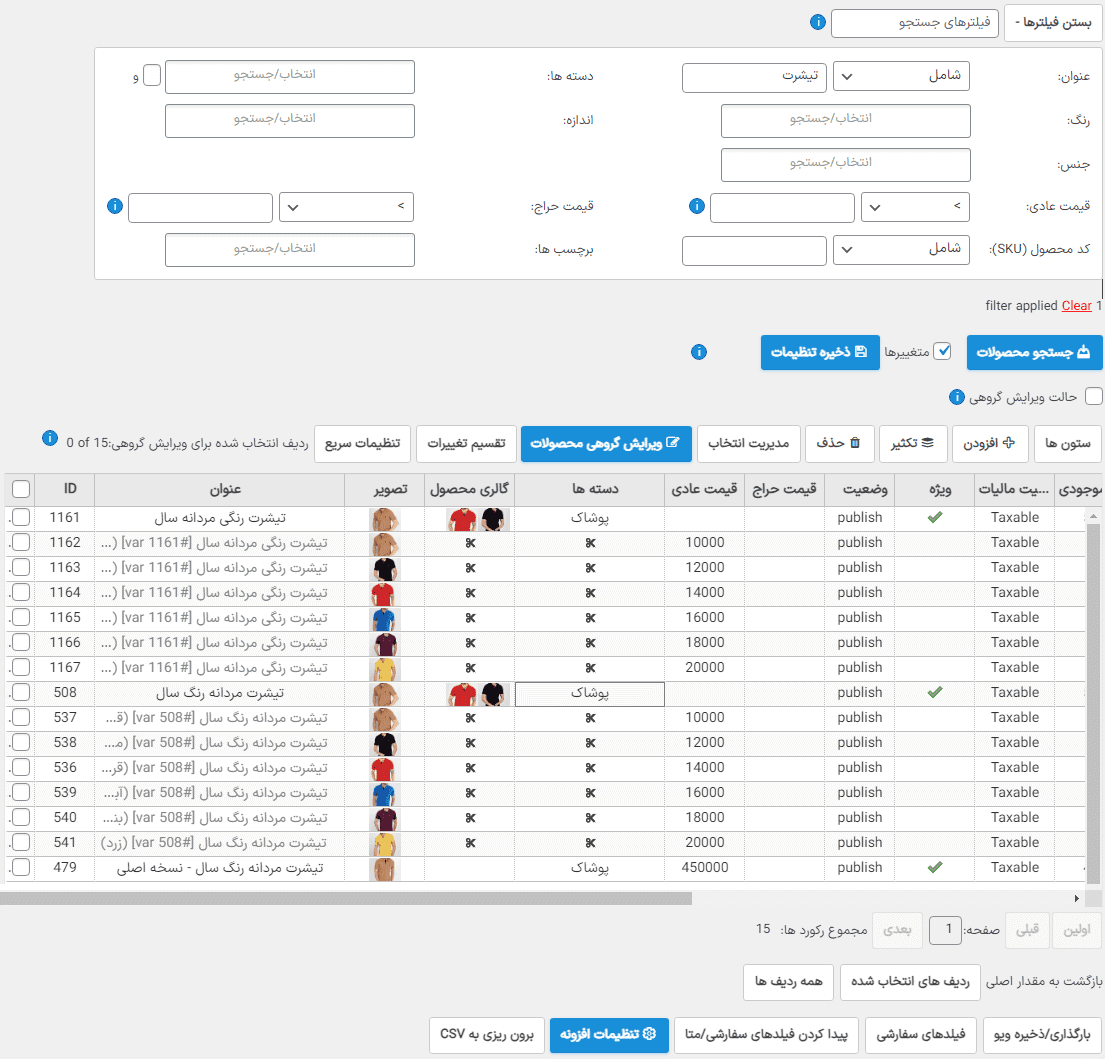Click horizontal scrollbar below the table

click(x=346, y=898)
